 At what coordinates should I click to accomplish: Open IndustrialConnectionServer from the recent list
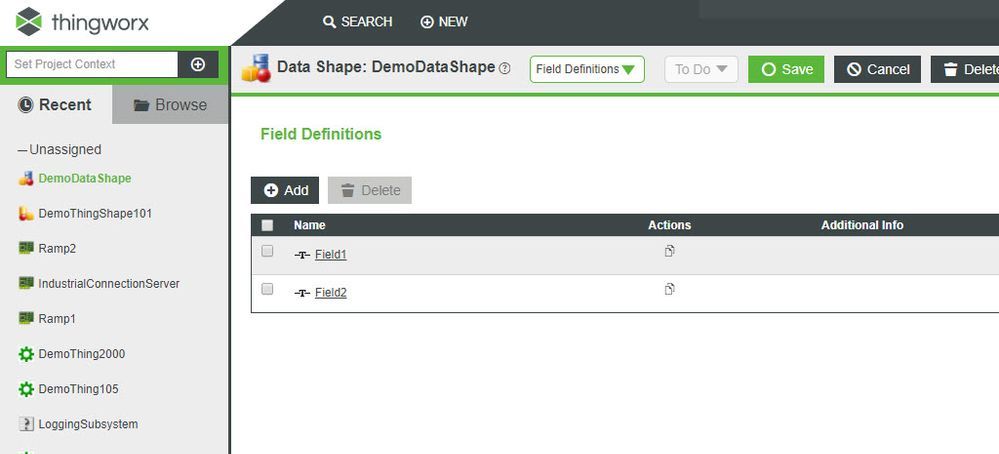click(x=109, y=283)
